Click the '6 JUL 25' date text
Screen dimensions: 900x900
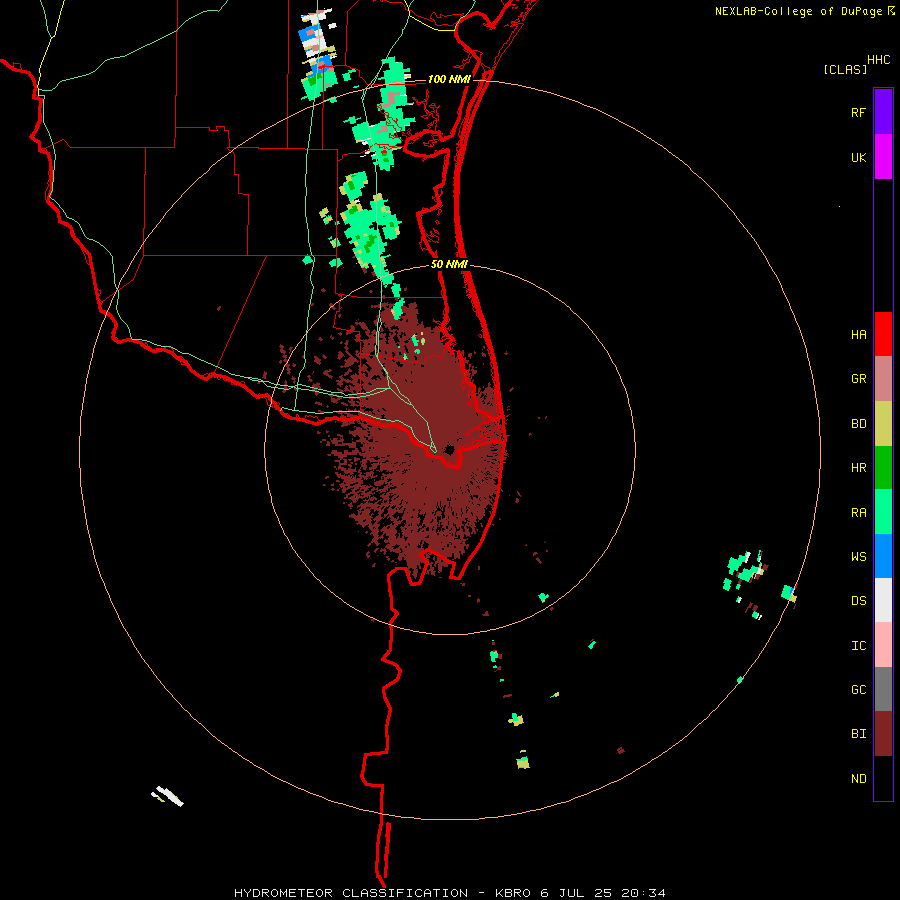point(578,893)
